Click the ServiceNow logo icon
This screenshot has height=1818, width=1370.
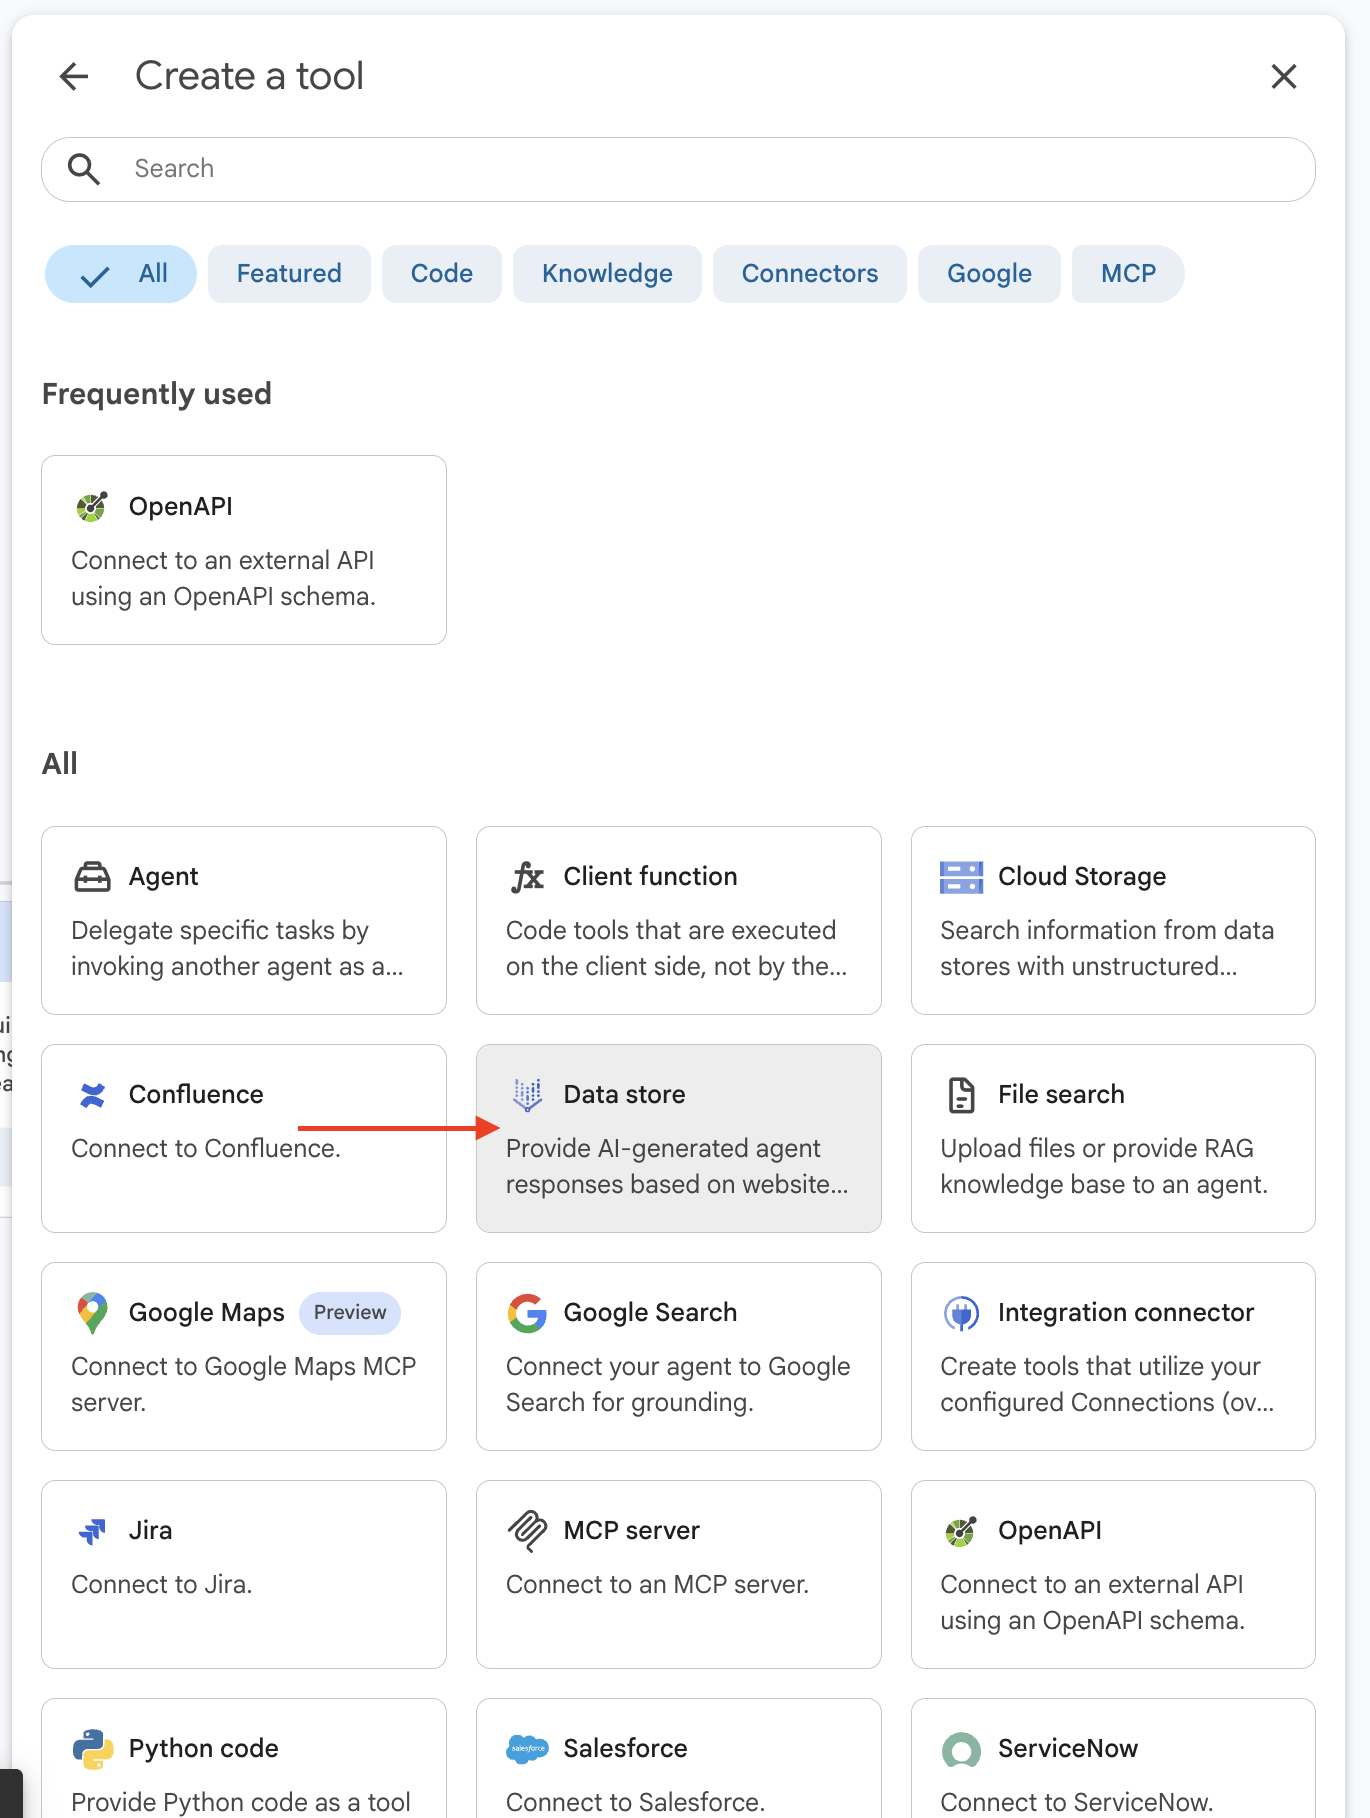(961, 1749)
